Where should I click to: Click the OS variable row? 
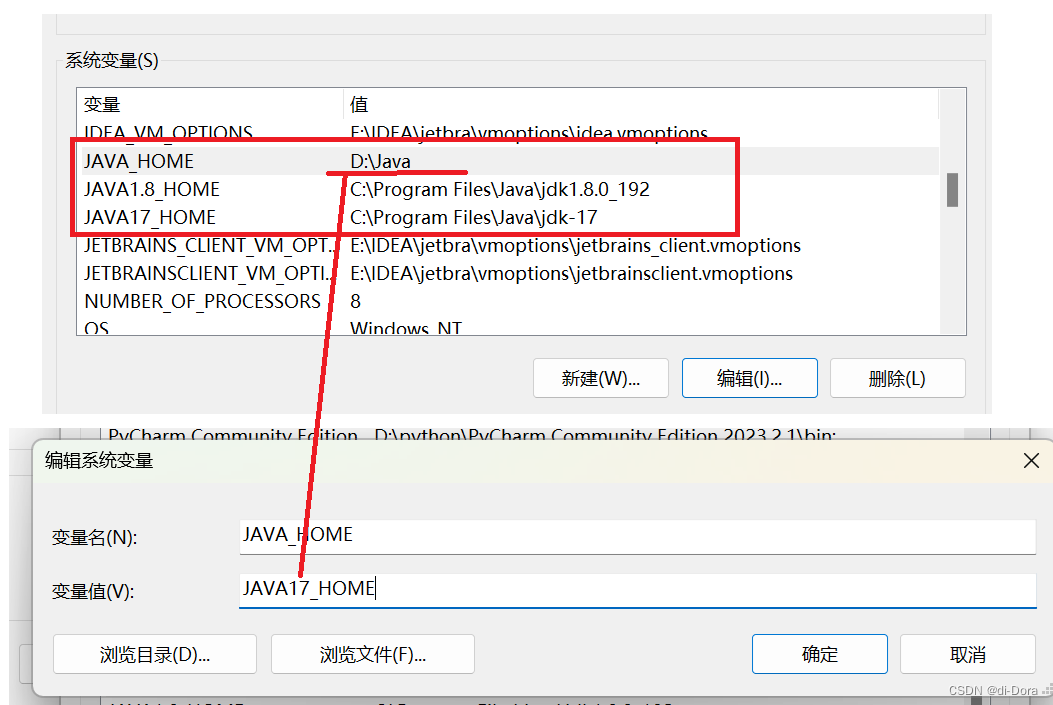pos(507,326)
